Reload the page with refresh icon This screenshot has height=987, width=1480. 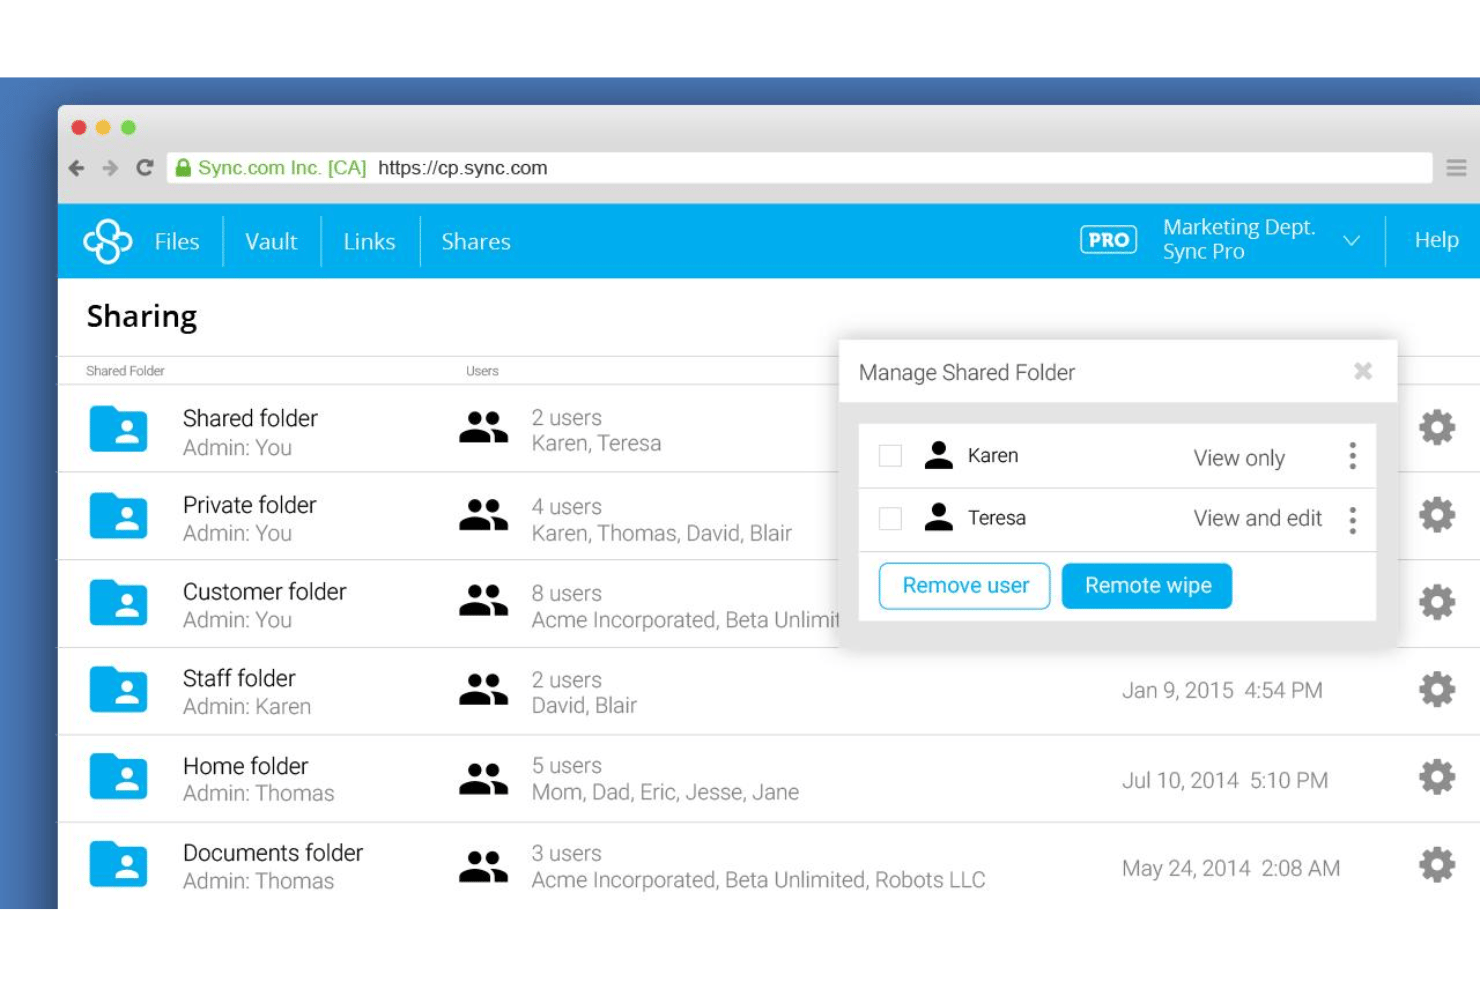(x=145, y=168)
